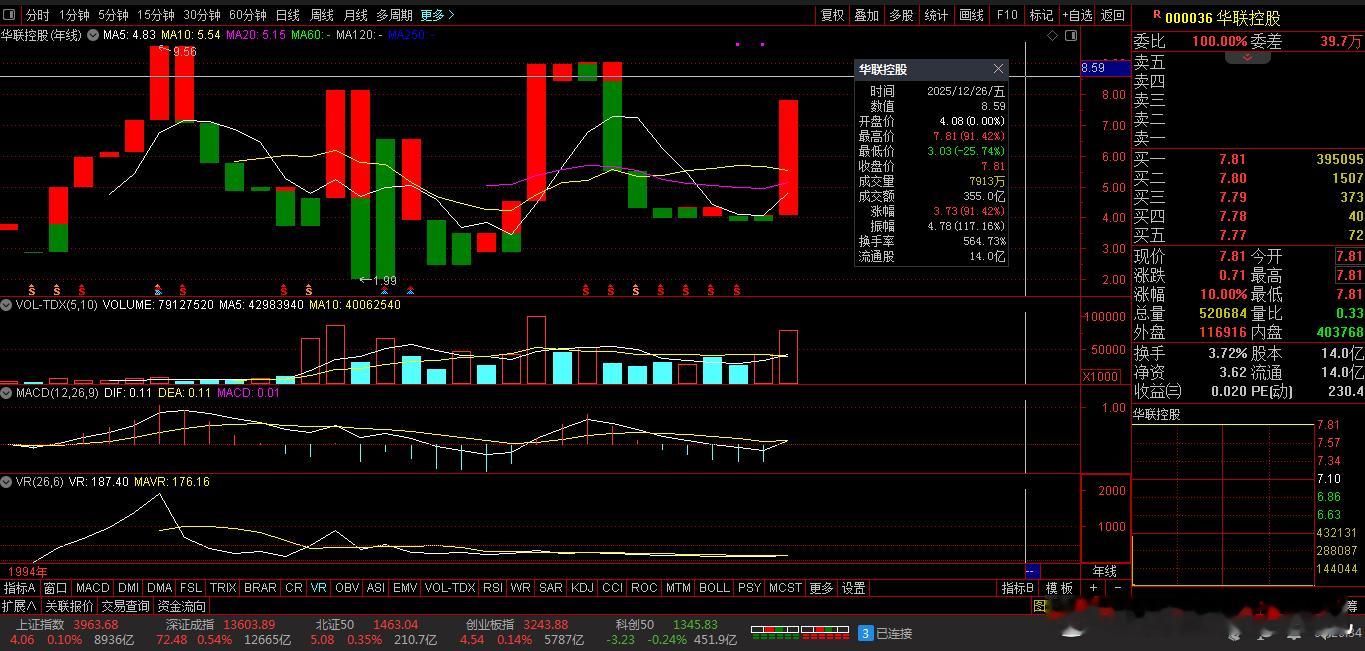Expand the 扩展∧ panel
1365x651 pixels.
(x=20, y=606)
